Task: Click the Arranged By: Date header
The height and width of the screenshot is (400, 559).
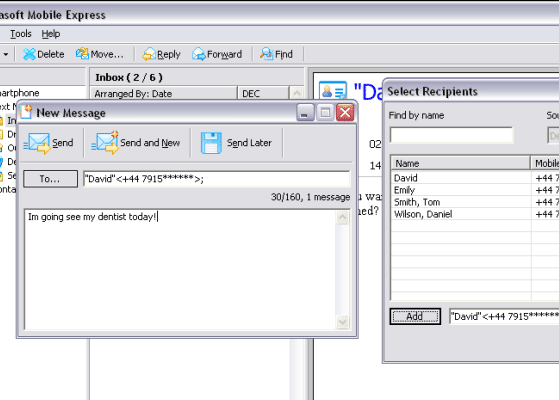Action: coord(164,94)
